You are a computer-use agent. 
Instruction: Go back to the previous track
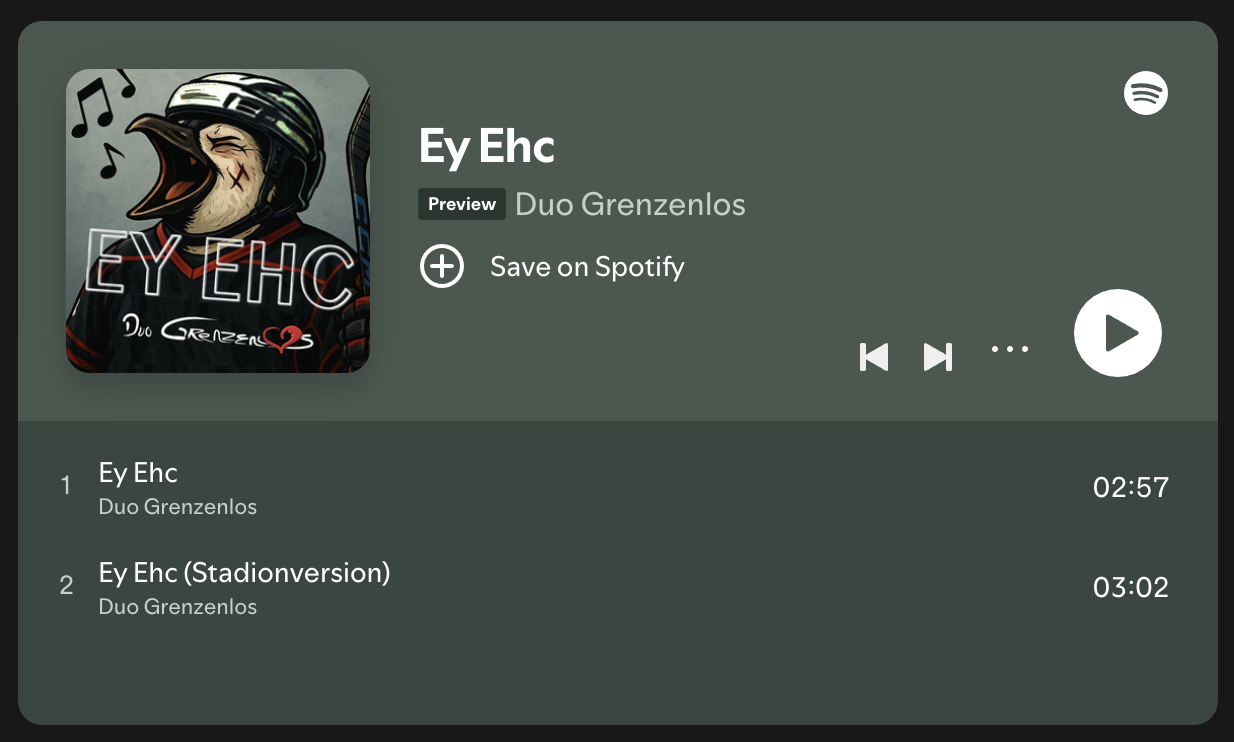874,357
